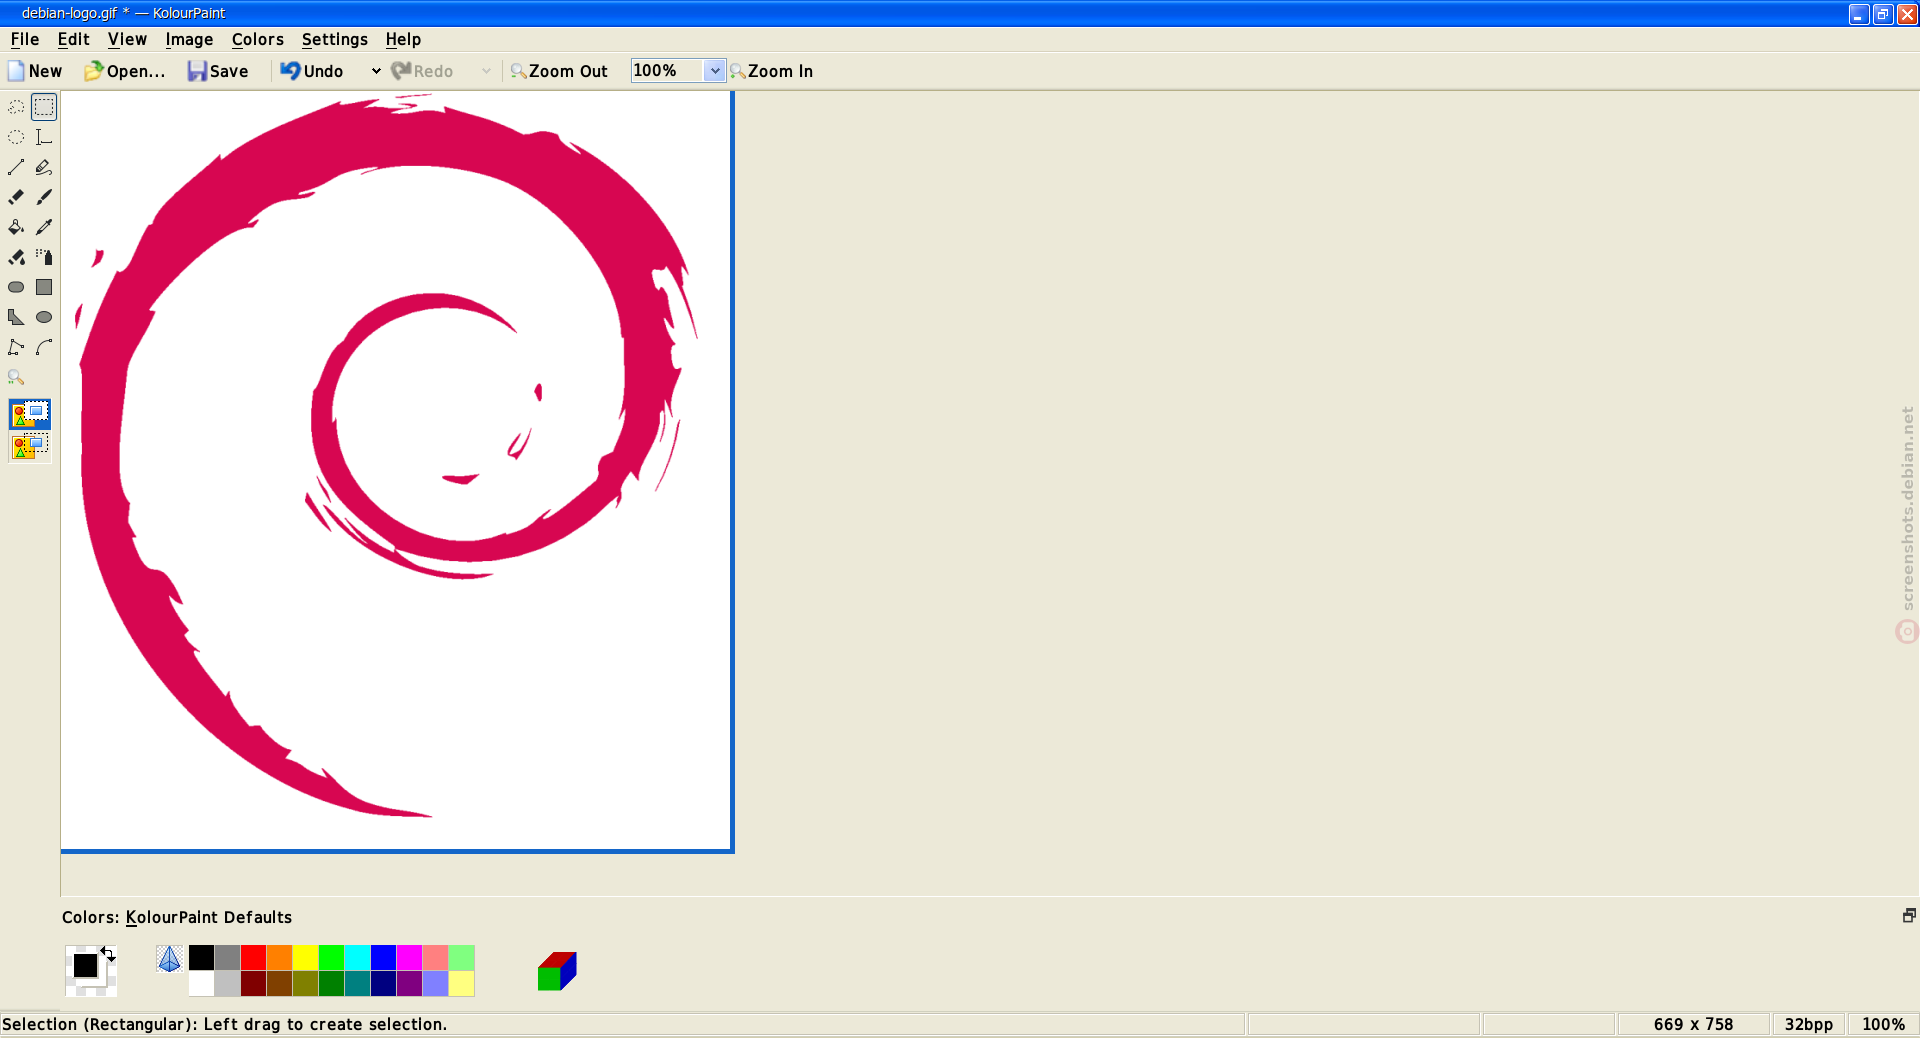Select the Ellipse shape tool

tap(44, 317)
